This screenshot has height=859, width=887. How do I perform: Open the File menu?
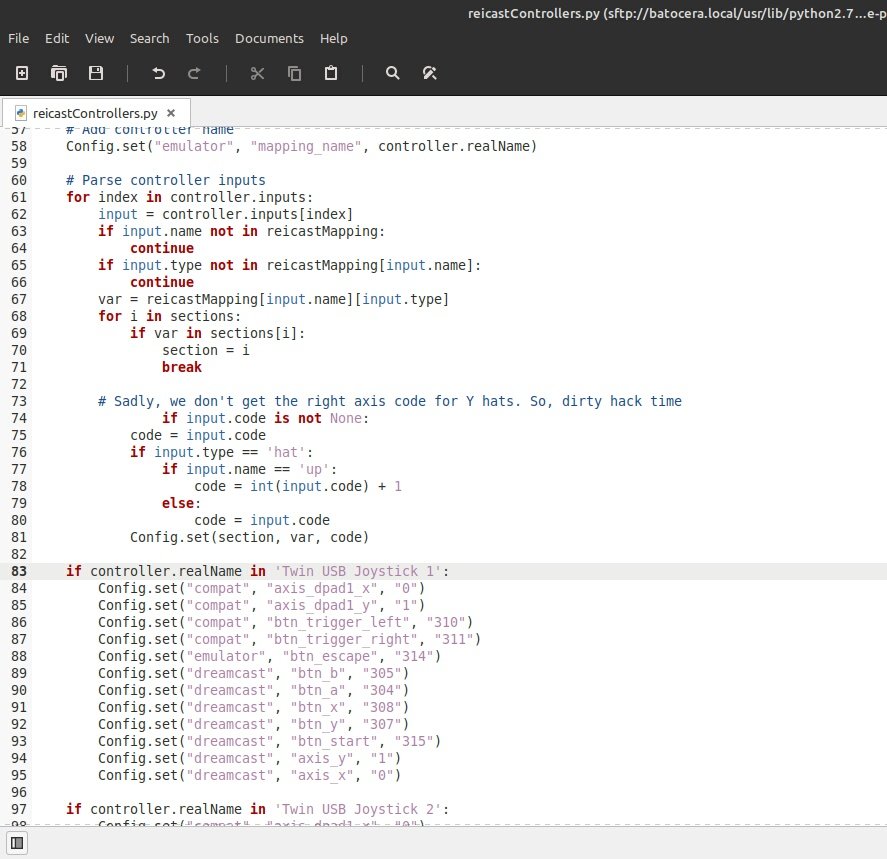[x=18, y=38]
